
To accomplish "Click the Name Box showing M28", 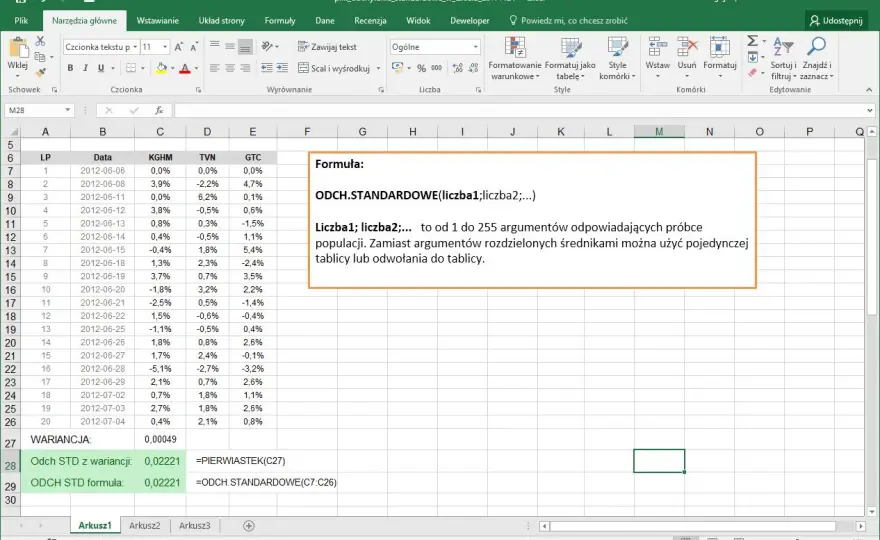I will click(x=39, y=110).
